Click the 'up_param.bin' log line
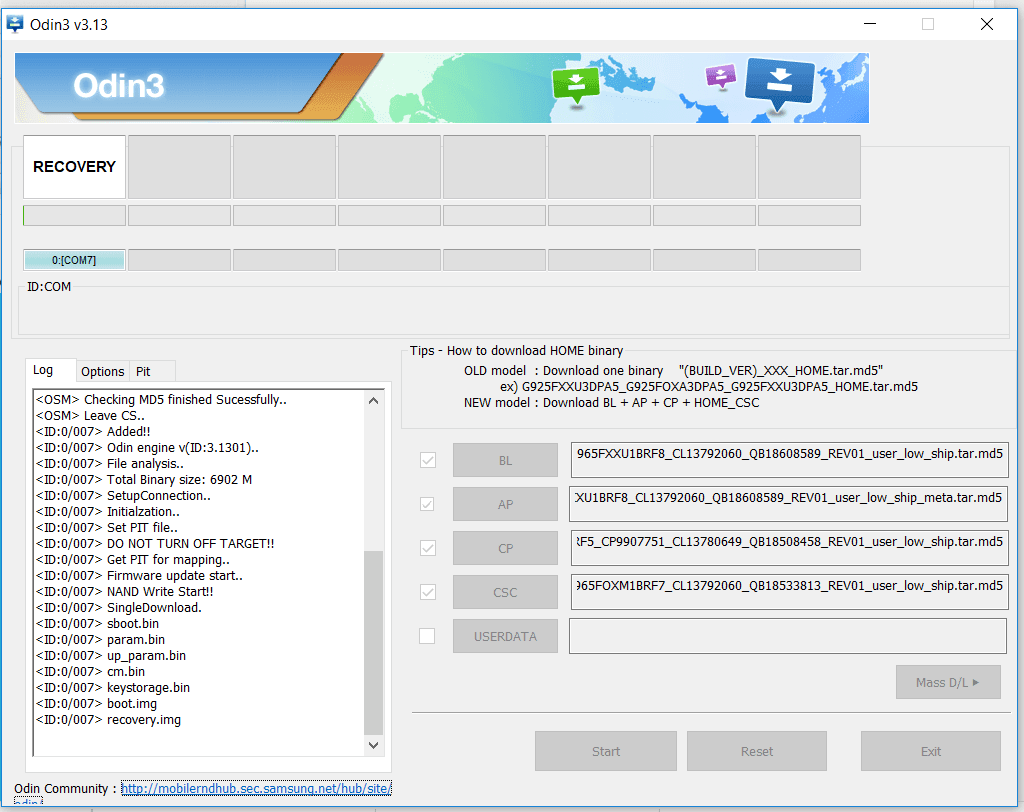This screenshot has height=812, width=1024. [111, 656]
